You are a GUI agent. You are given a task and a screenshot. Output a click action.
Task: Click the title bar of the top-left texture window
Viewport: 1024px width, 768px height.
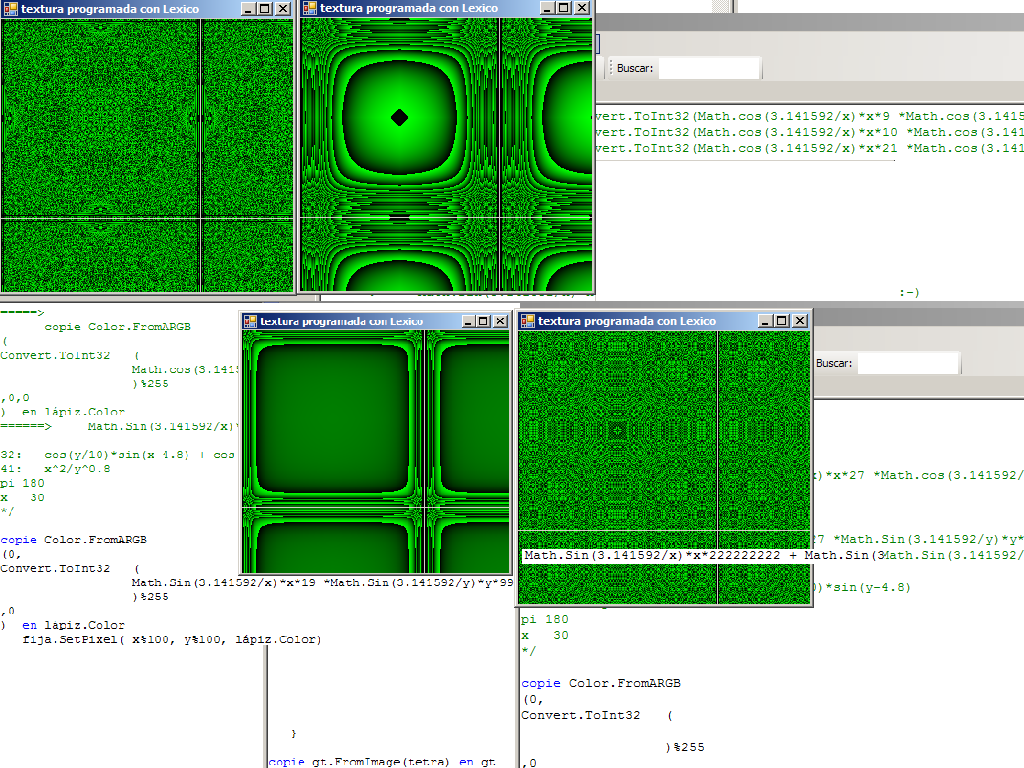(120, 9)
